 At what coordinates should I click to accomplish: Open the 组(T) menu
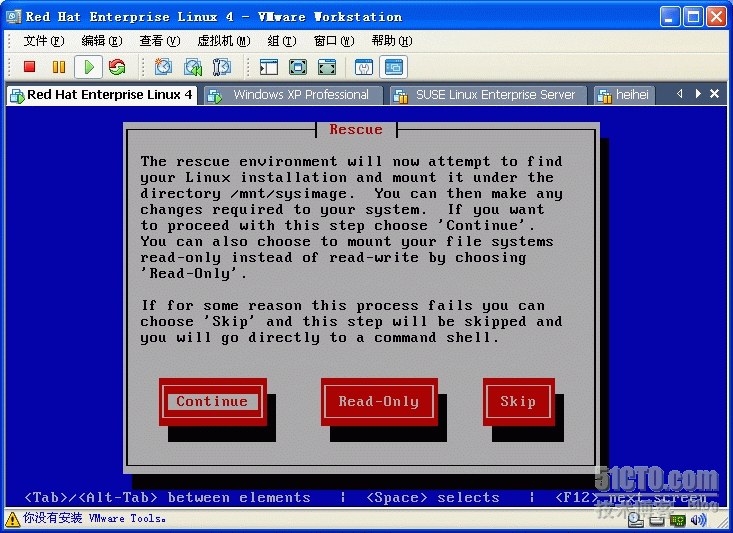click(282, 41)
